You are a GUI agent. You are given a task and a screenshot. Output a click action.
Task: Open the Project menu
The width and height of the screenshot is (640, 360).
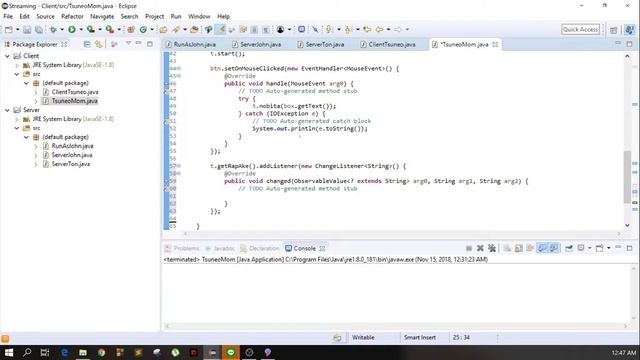pos(154,16)
